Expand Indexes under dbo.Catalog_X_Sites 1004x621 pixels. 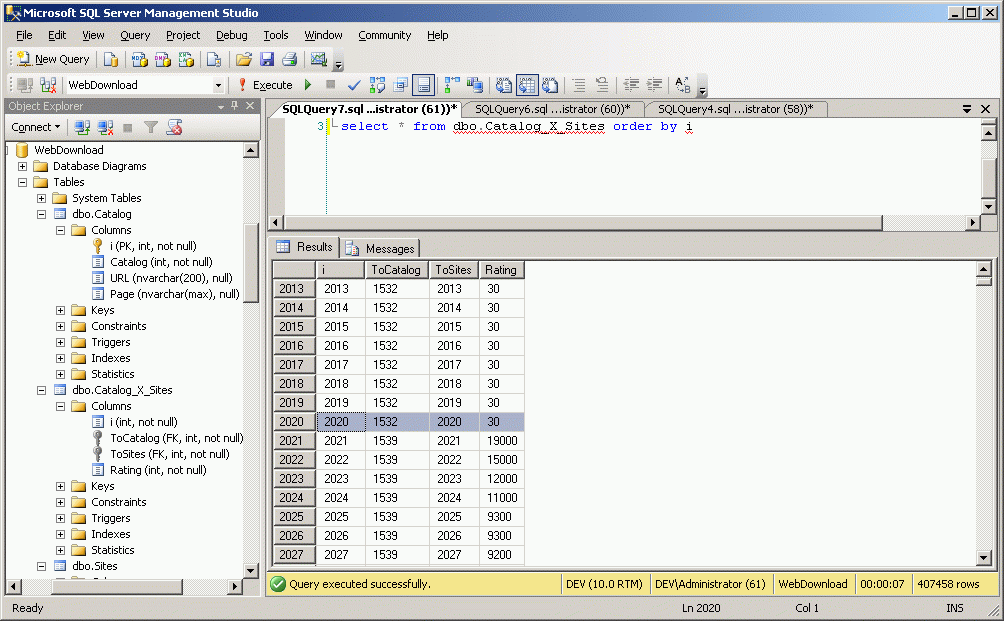point(60,535)
